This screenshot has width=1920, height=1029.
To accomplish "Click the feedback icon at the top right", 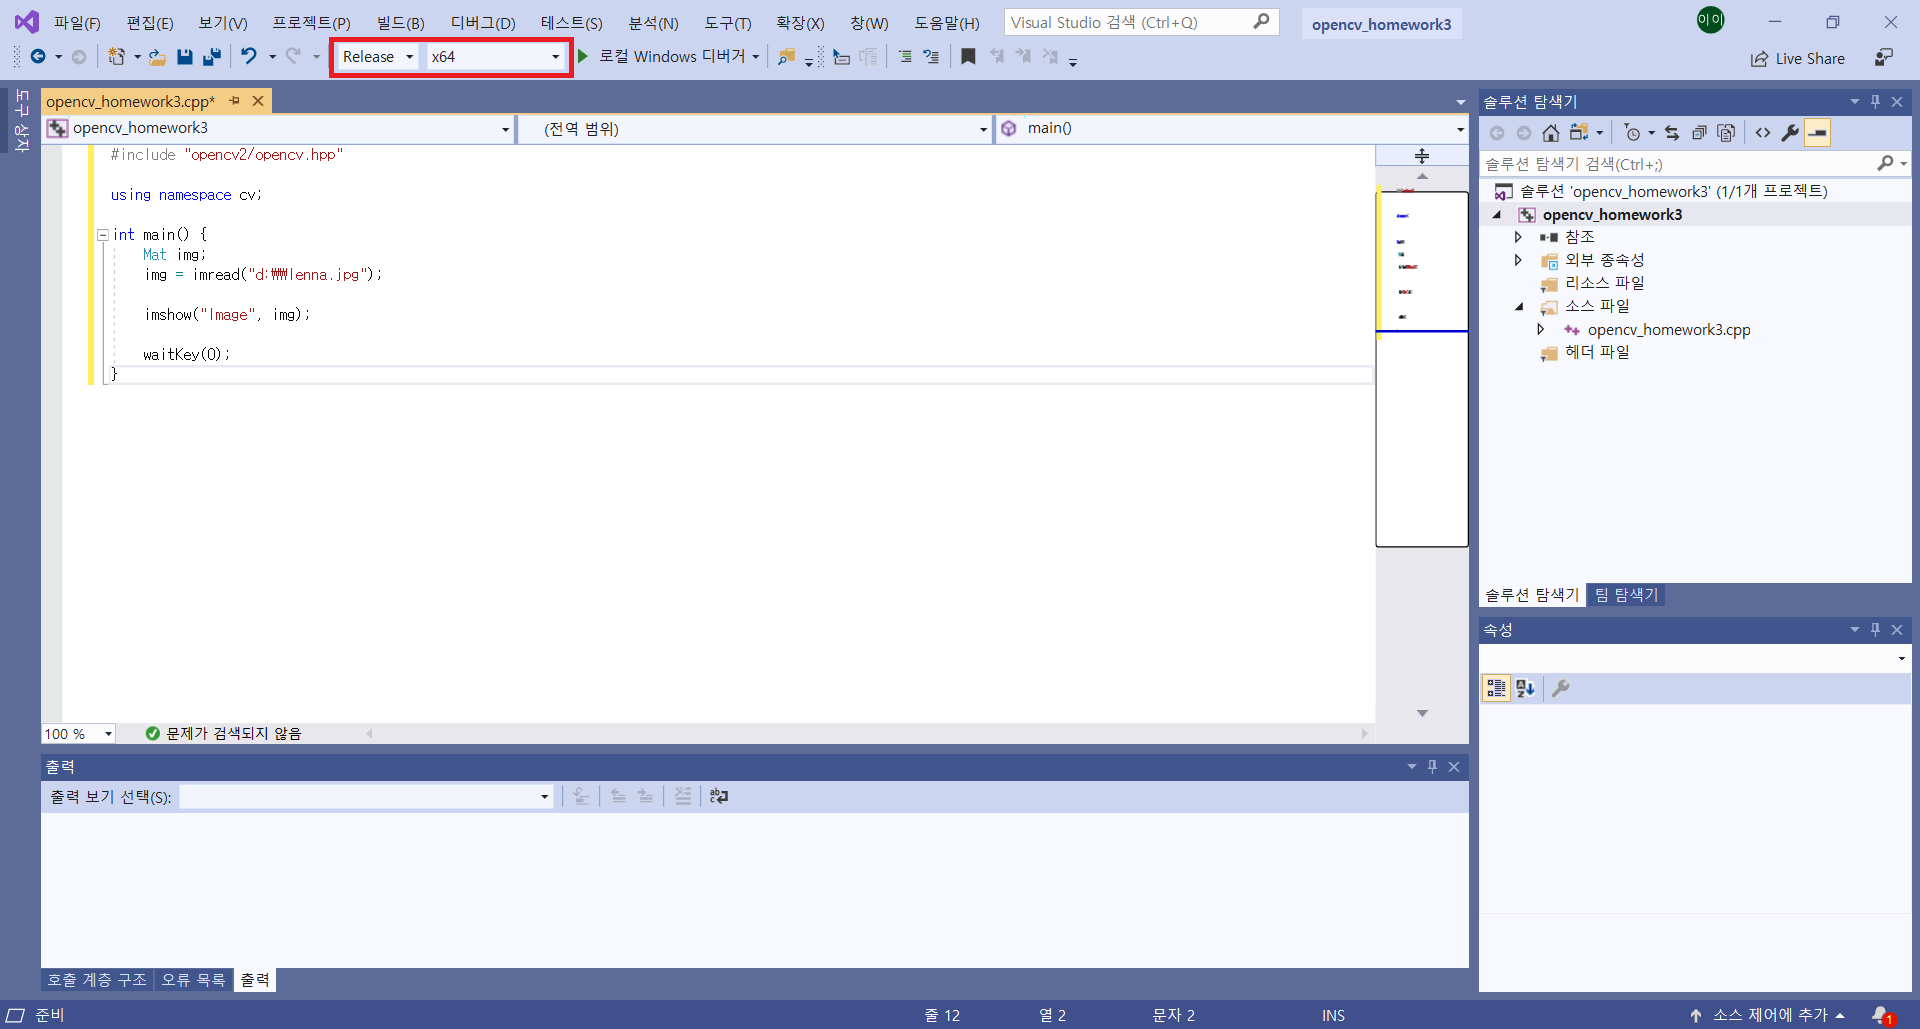I will pos(1883,58).
